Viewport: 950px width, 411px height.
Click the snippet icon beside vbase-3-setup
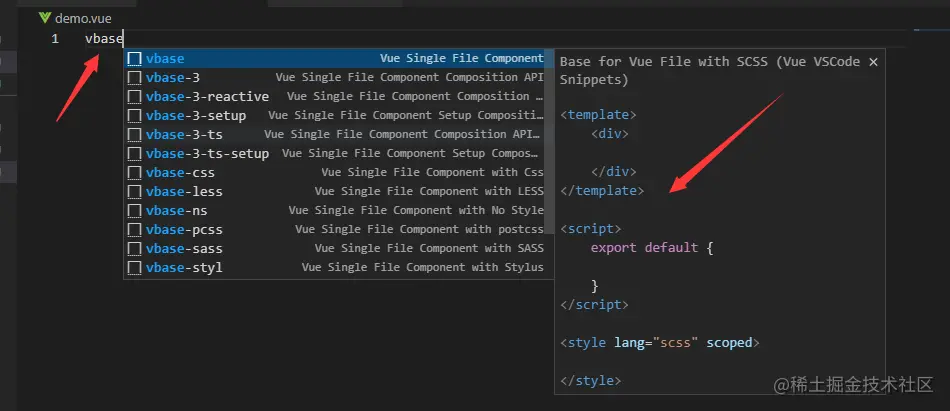(135, 115)
